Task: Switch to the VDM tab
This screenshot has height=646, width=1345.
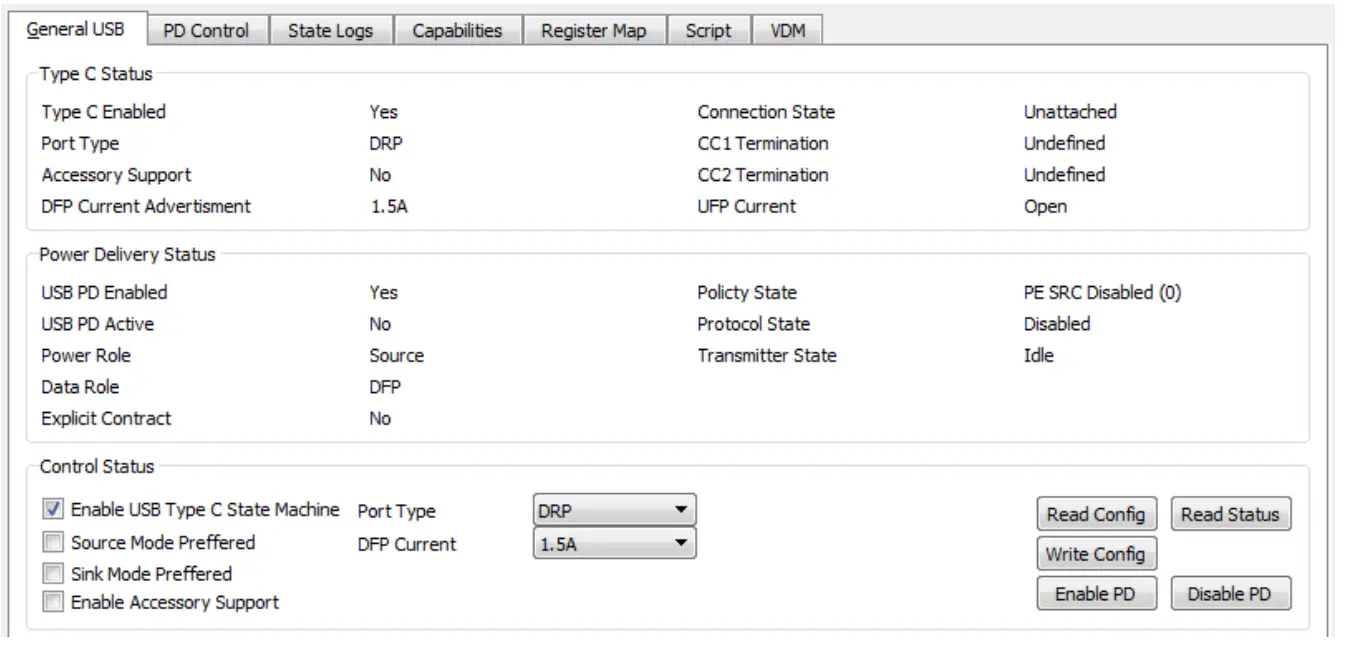Action: coord(788,31)
